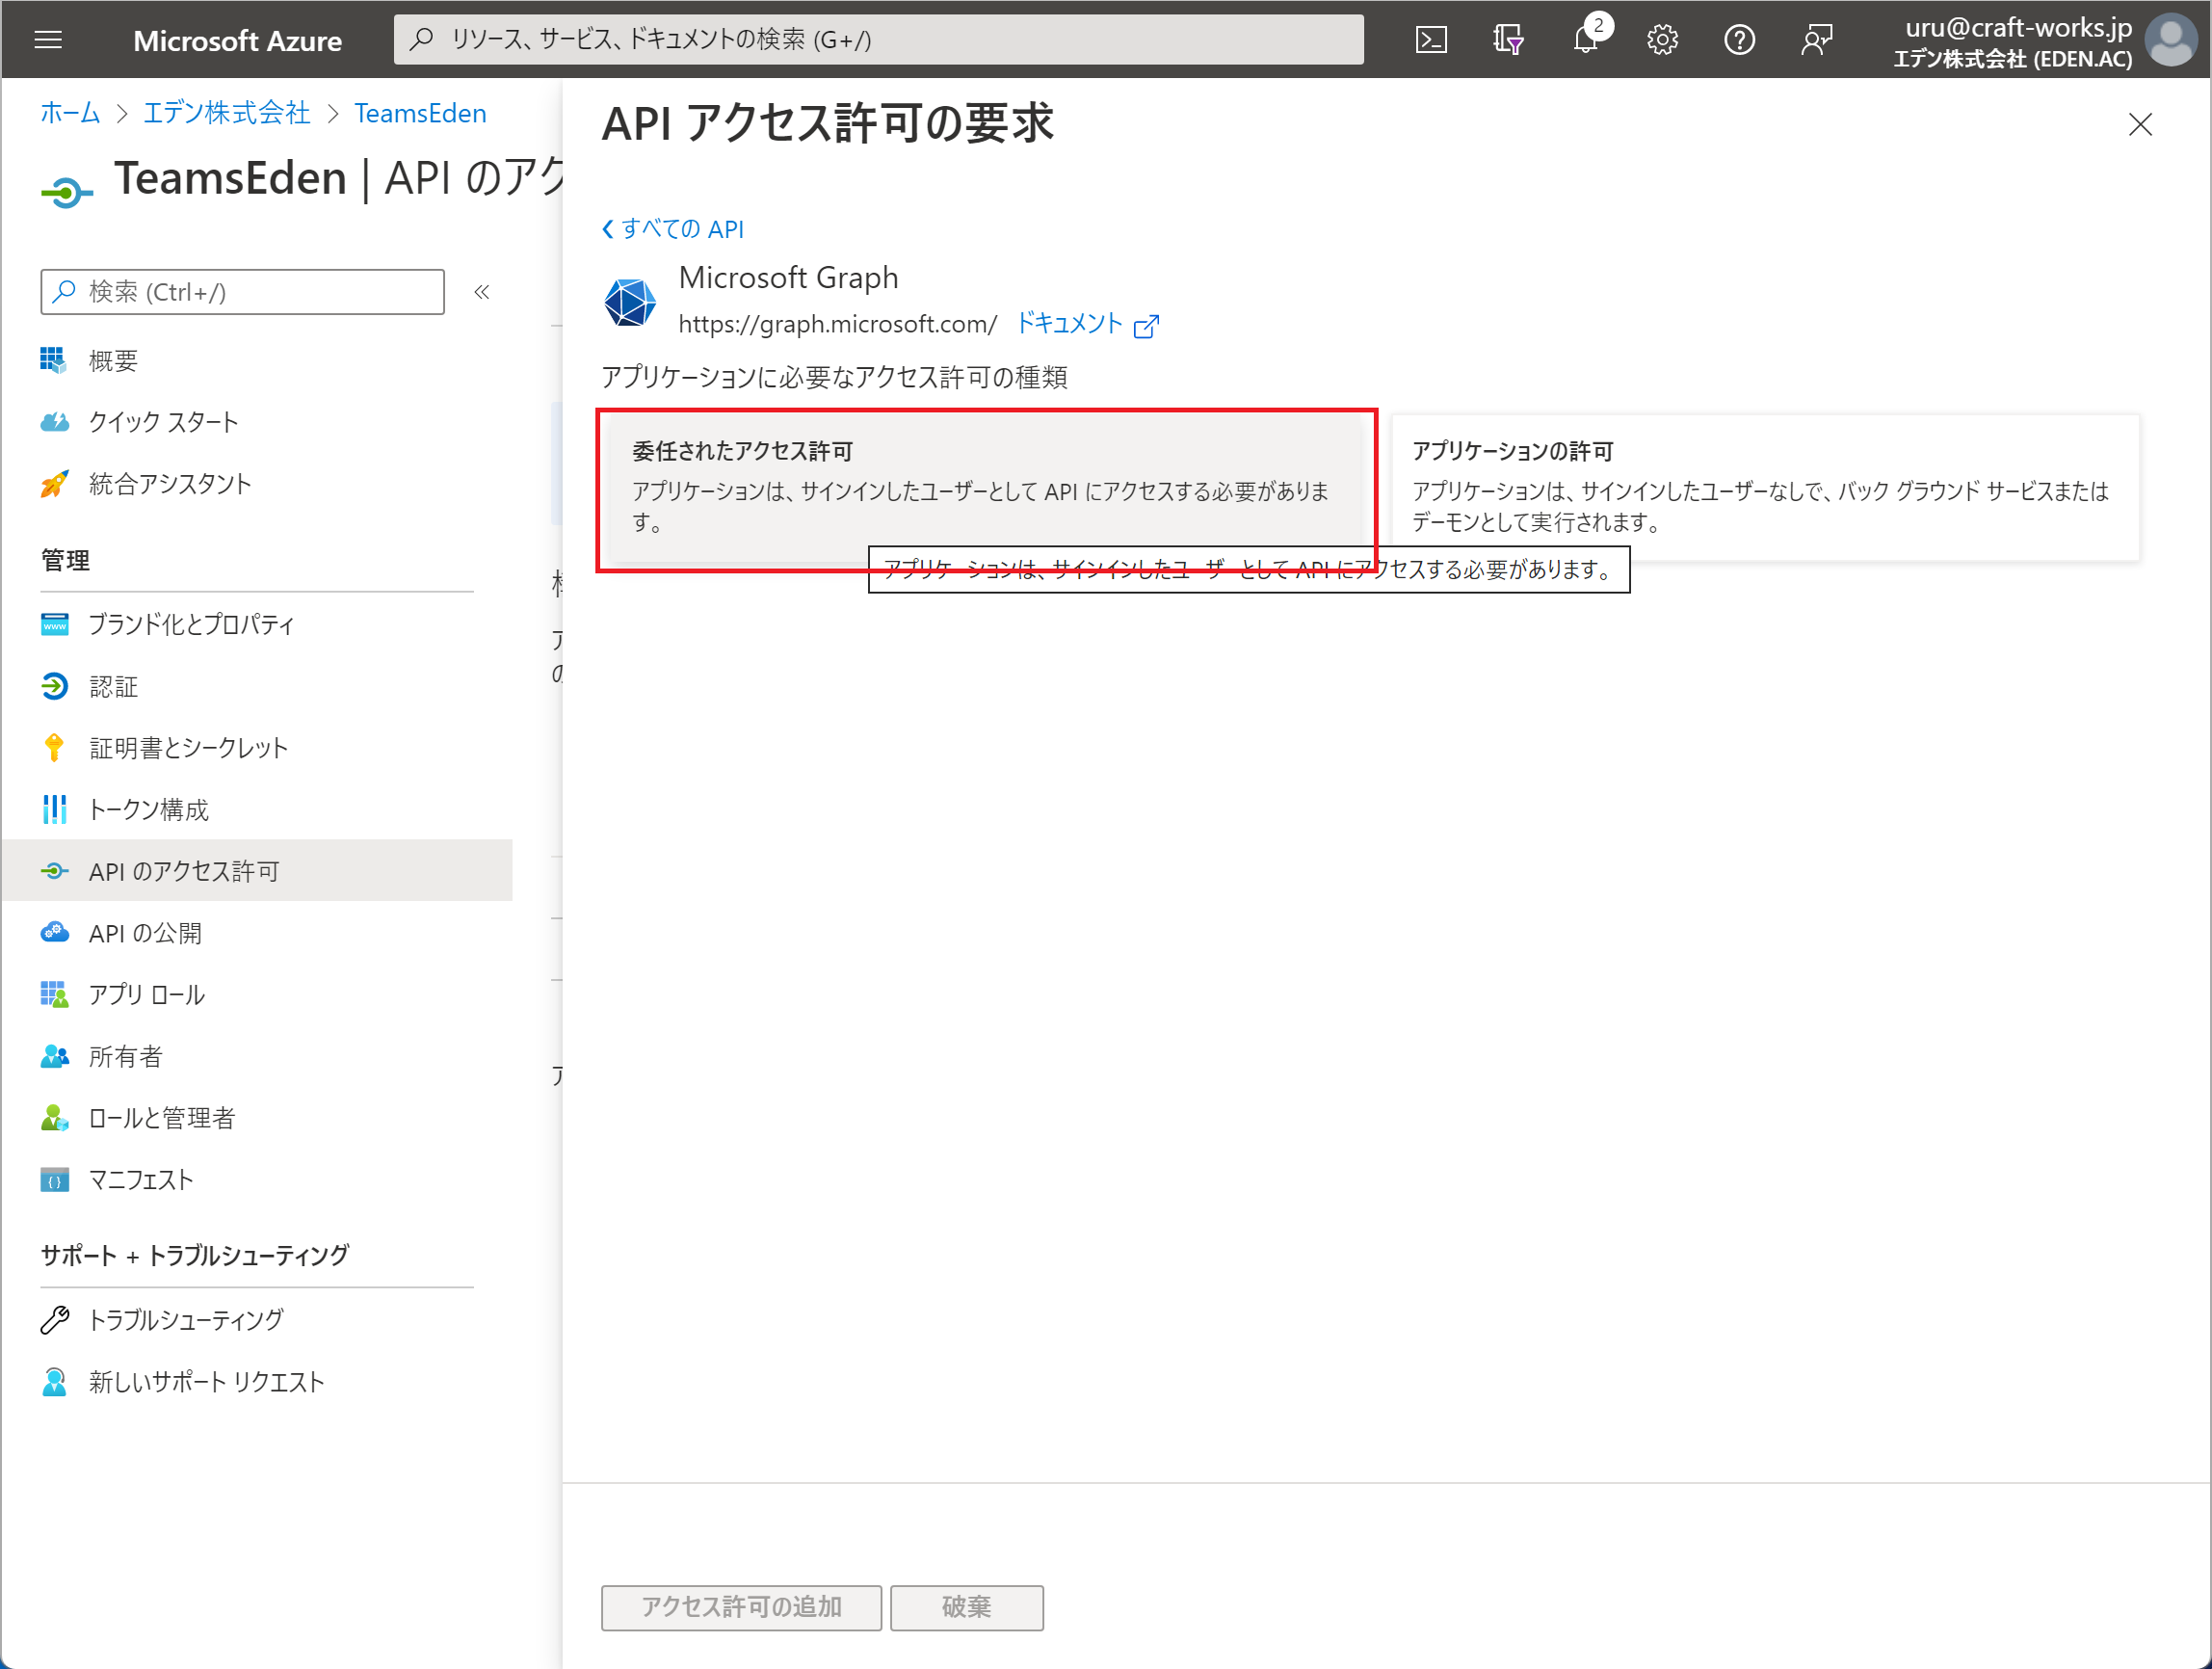
Task: Click the API の公開 cloud icon
Action: (54, 932)
